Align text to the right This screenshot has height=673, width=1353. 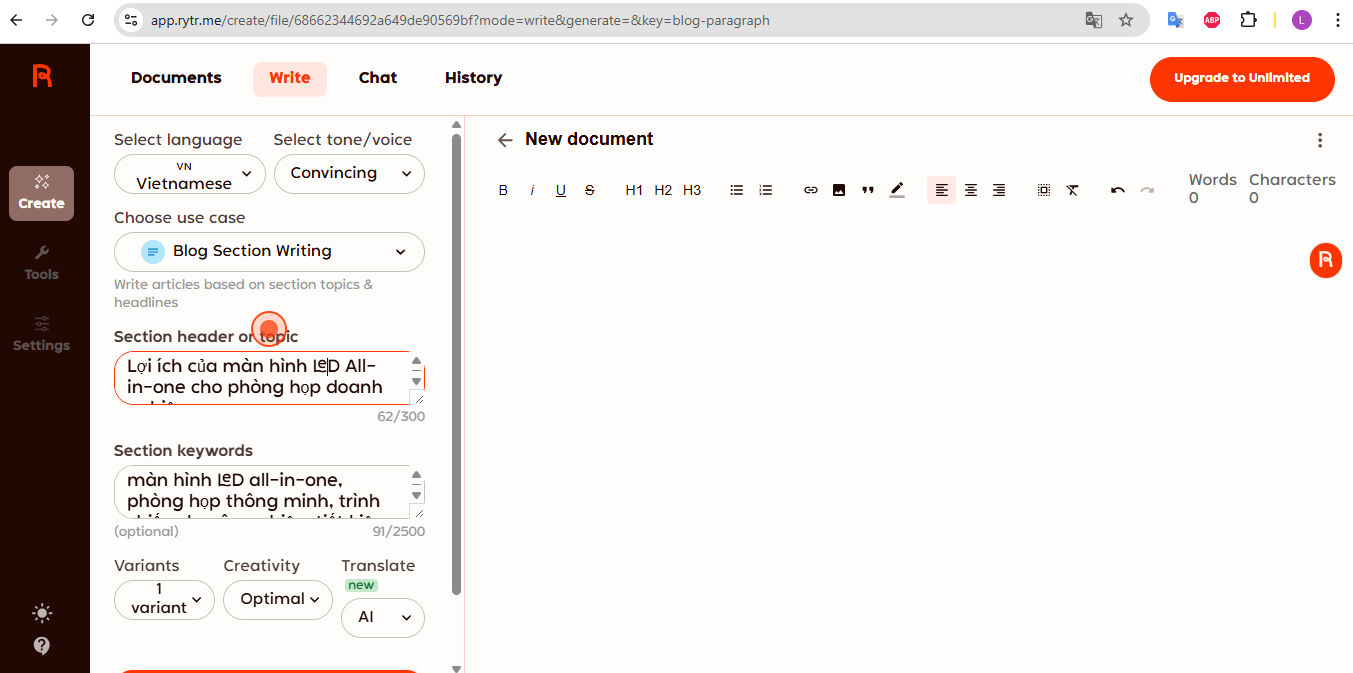coord(999,190)
